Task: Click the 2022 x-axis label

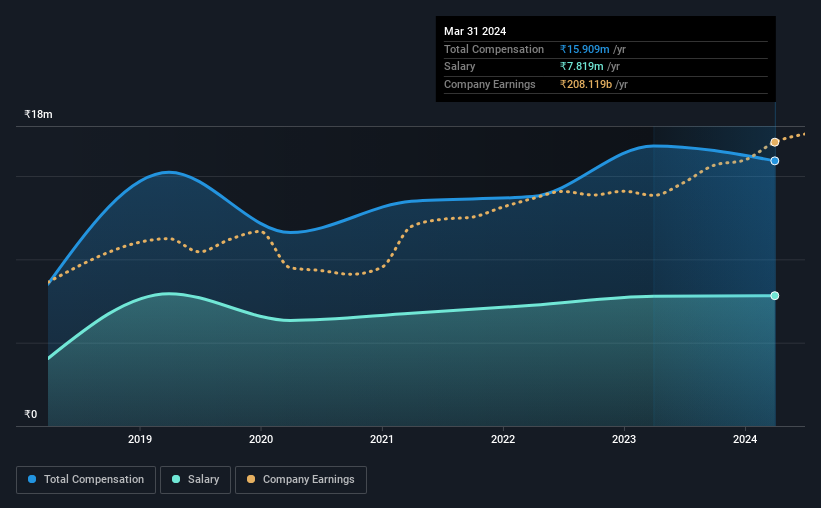Action: [x=503, y=439]
